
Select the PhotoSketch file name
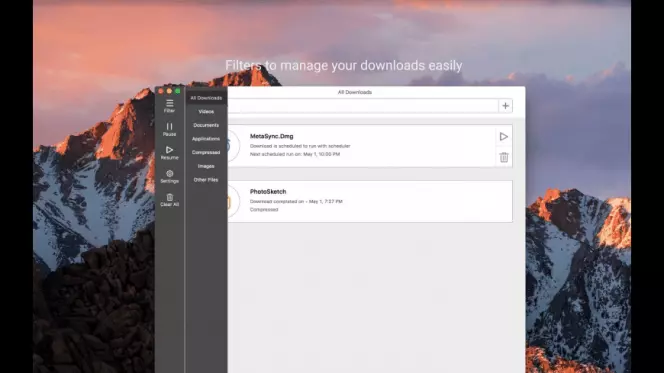pyautogui.click(x=268, y=192)
